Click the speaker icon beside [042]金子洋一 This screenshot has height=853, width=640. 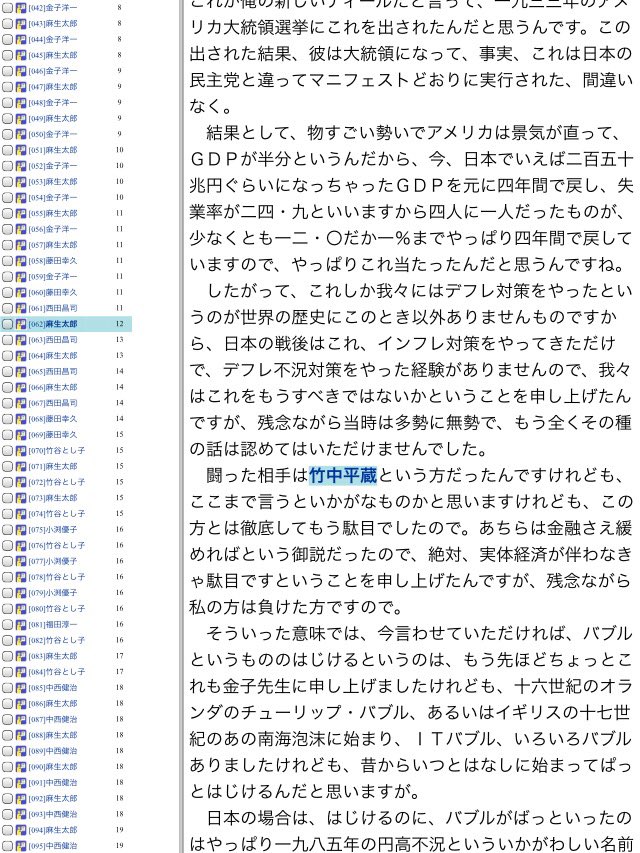[21, 8]
